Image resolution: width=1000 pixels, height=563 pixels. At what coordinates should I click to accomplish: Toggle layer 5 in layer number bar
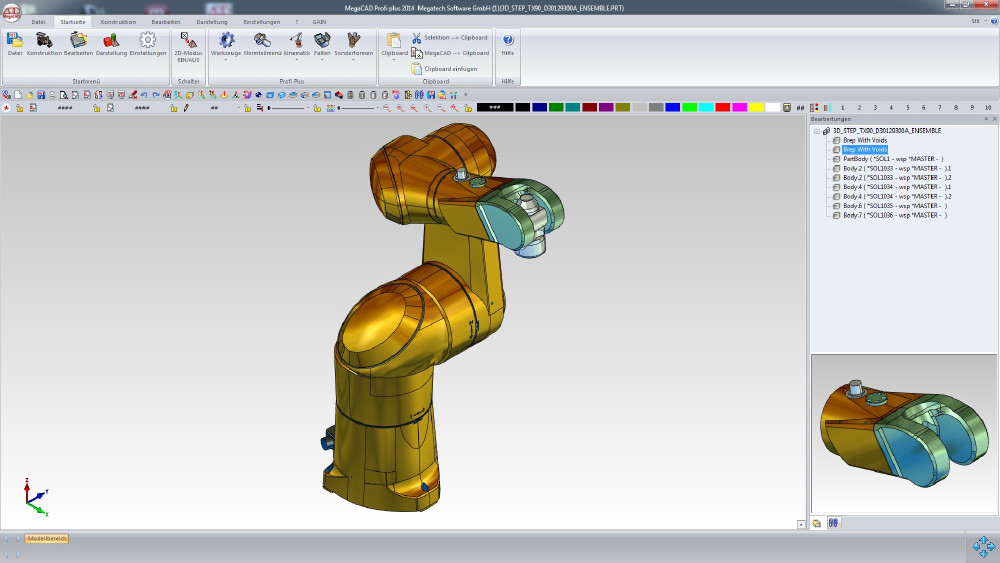coord(908,107)
